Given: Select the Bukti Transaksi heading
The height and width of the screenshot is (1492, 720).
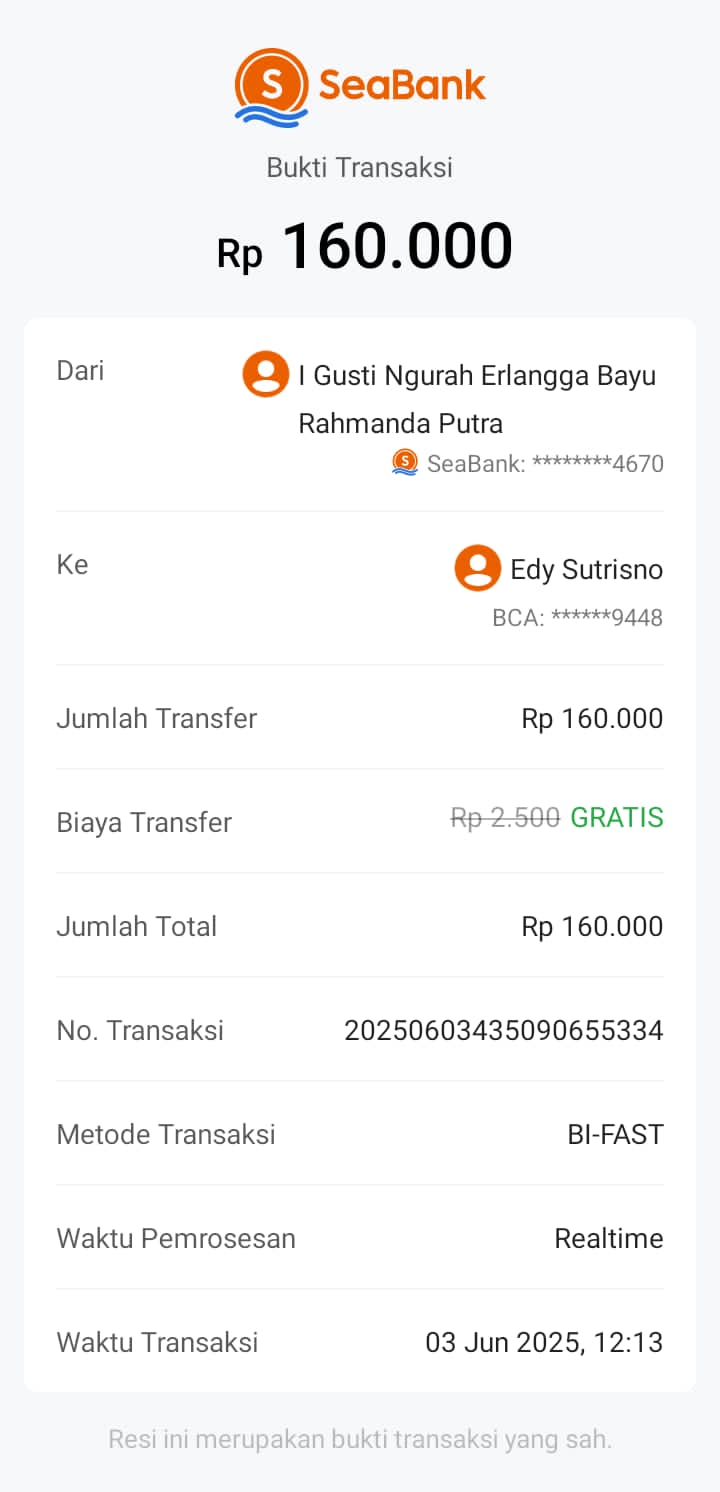Looking at the screenshot, I should pyautogui.click(x=359, y=167).
